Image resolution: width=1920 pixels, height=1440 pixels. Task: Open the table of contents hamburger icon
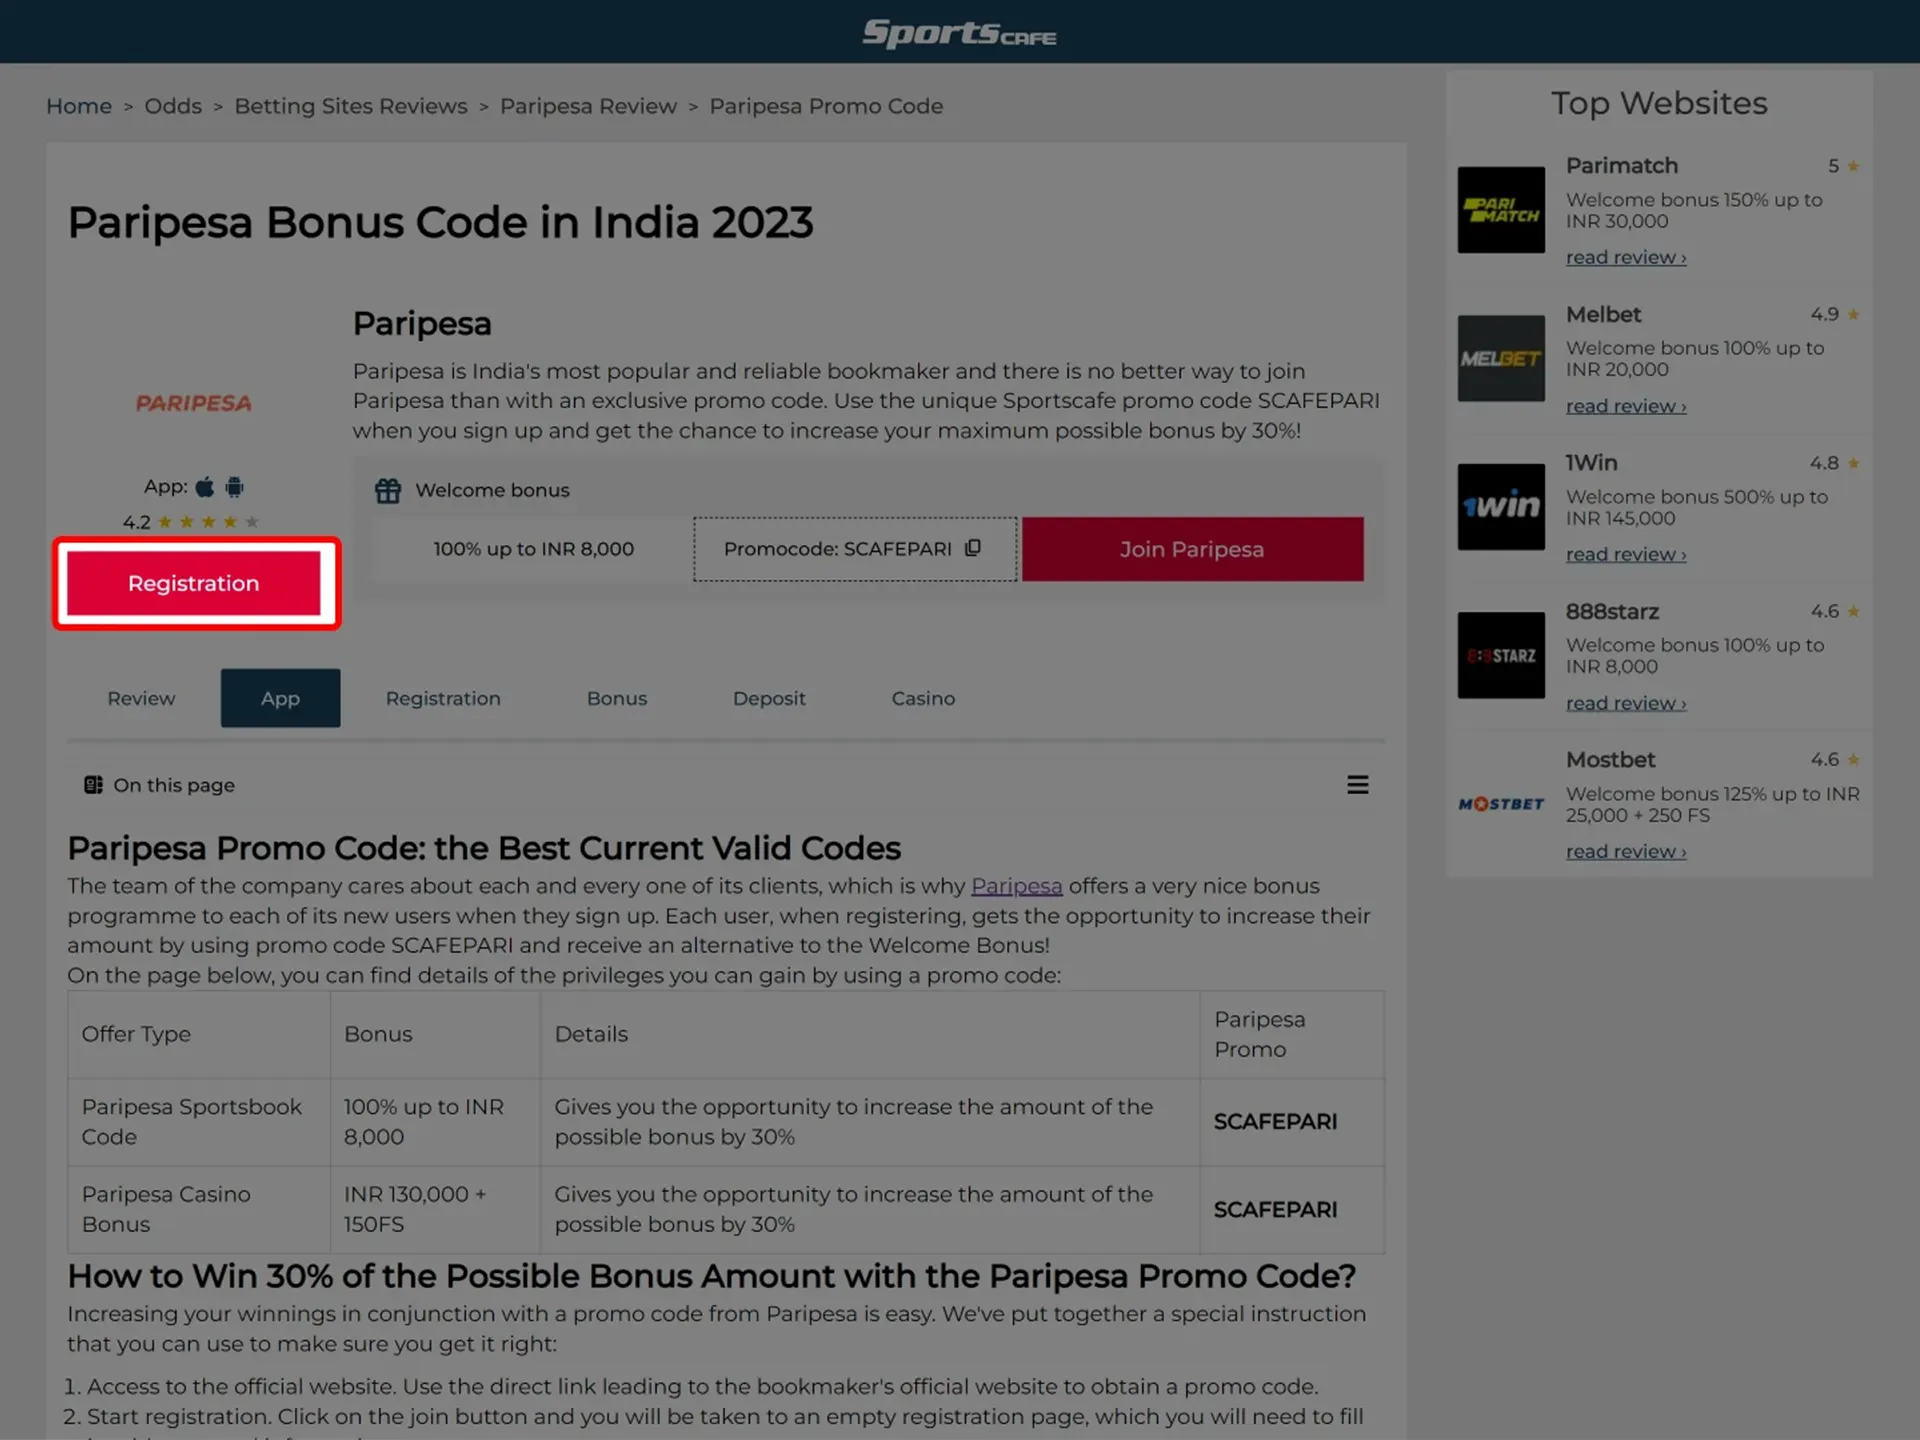(1357, 785)
